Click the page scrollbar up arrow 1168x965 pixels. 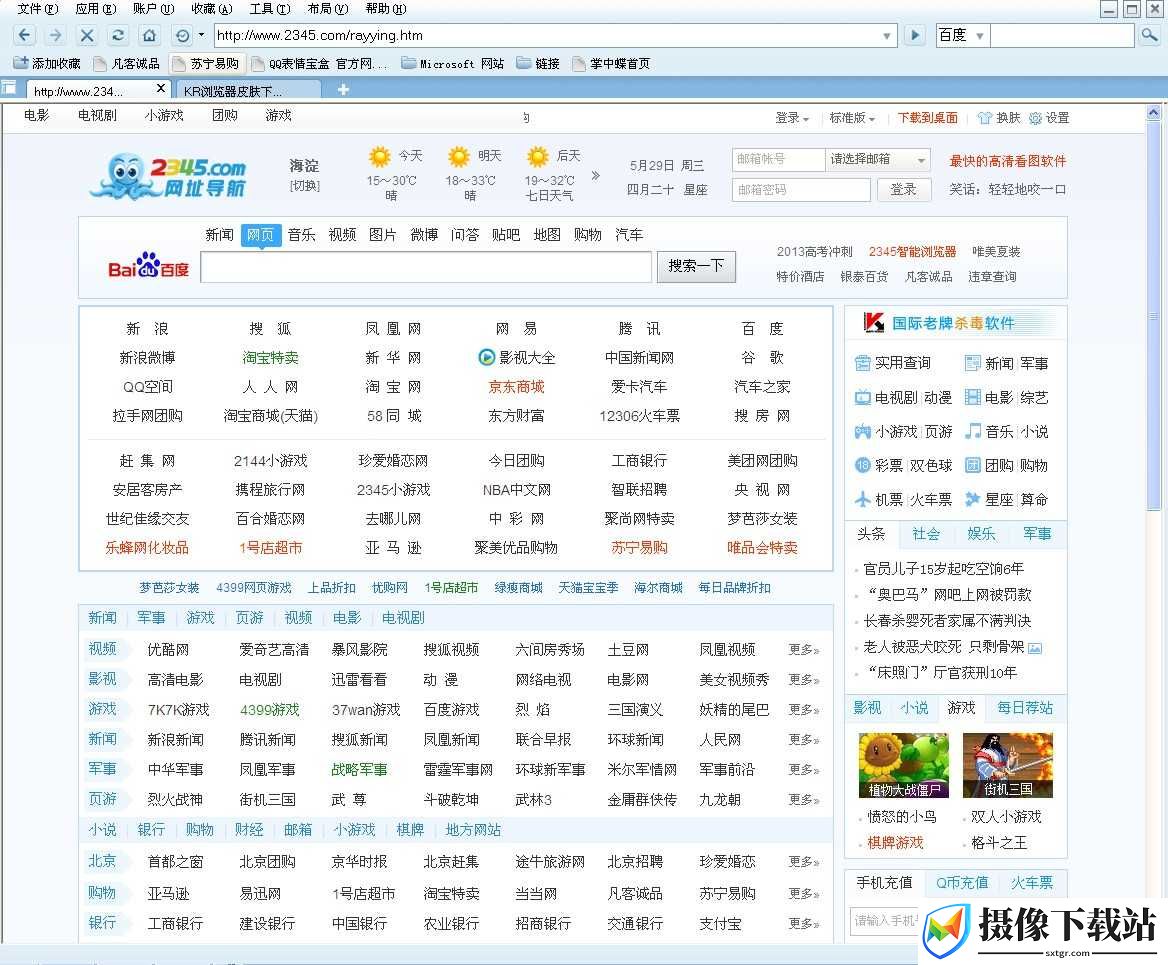point(1153,113)
